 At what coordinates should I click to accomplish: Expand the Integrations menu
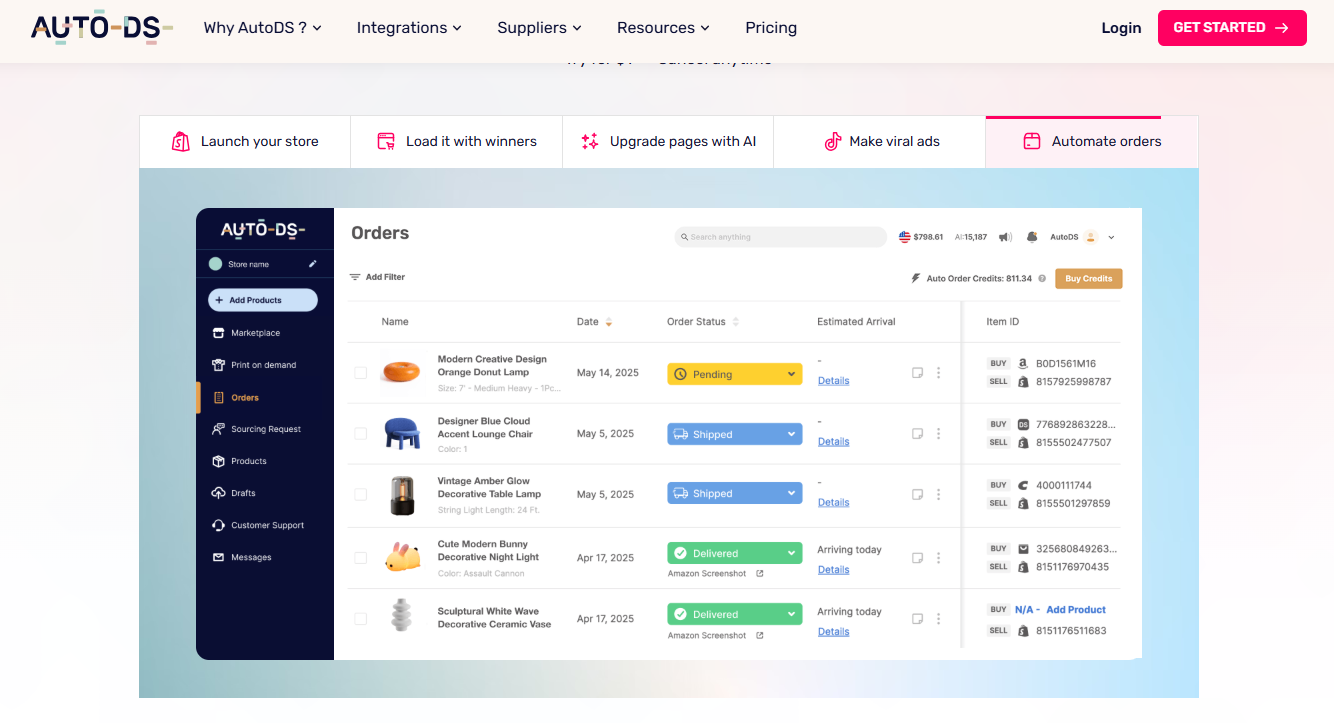(409, 28)
